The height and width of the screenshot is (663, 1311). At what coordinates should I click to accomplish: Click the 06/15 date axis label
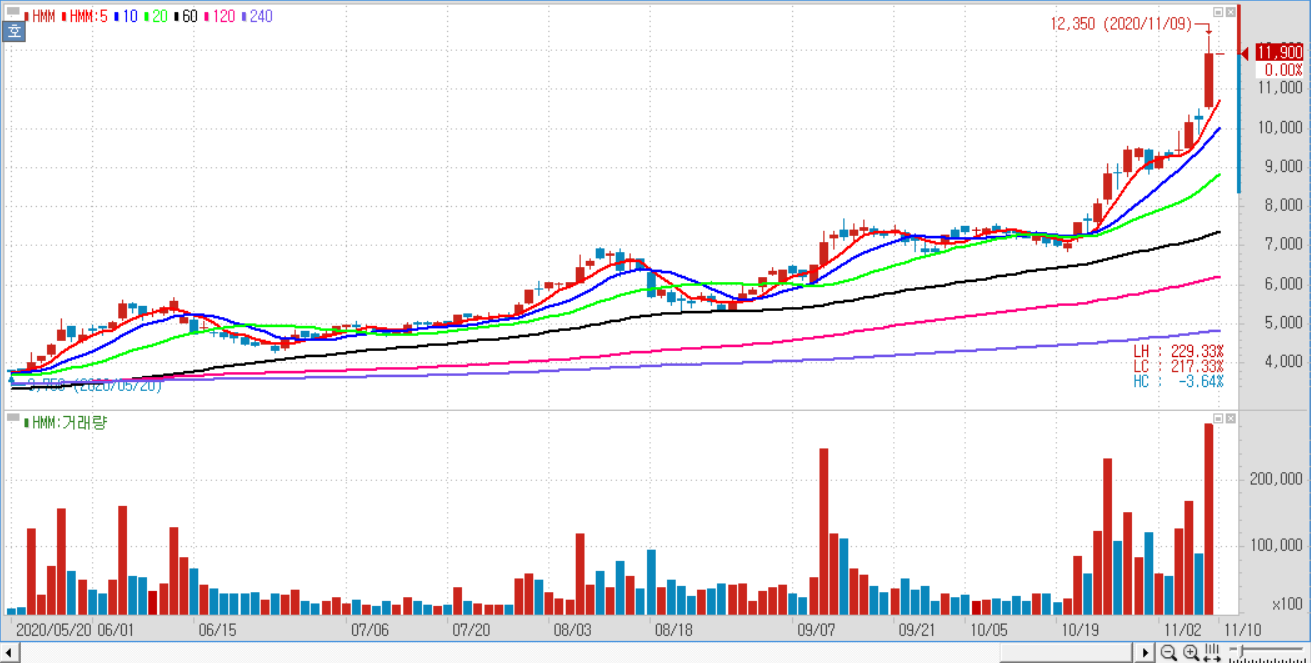coord(217,630)
